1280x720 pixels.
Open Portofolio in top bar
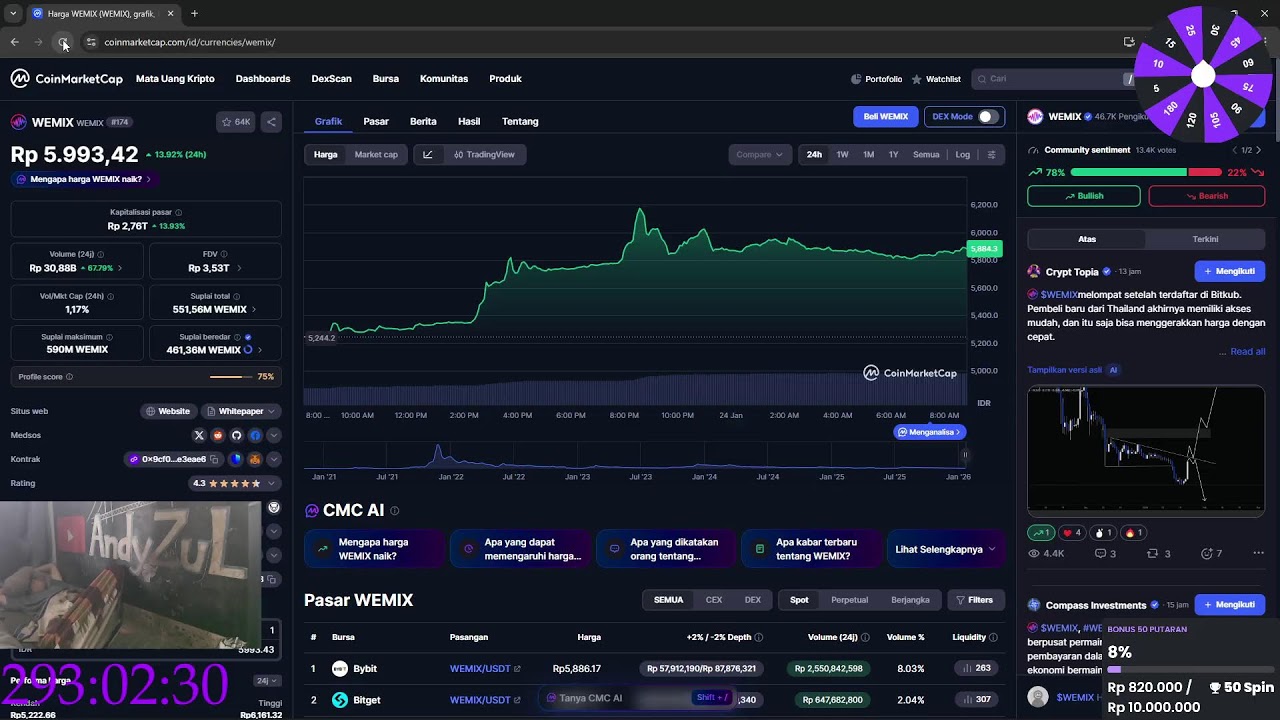(x=876, y=79)
